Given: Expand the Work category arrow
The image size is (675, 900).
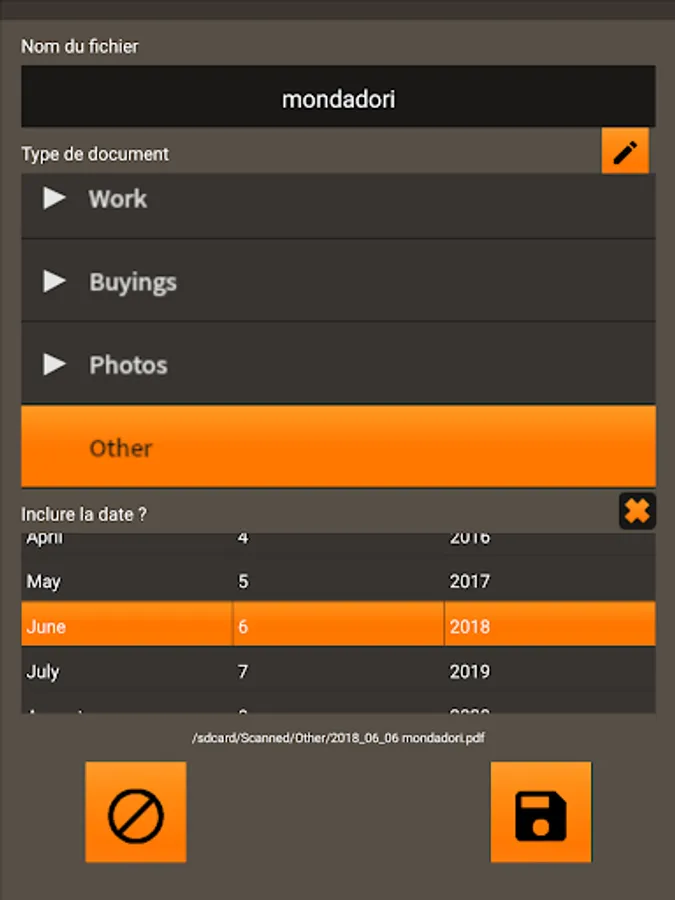Looking at the screenshot, I should (x=54, y=198).
